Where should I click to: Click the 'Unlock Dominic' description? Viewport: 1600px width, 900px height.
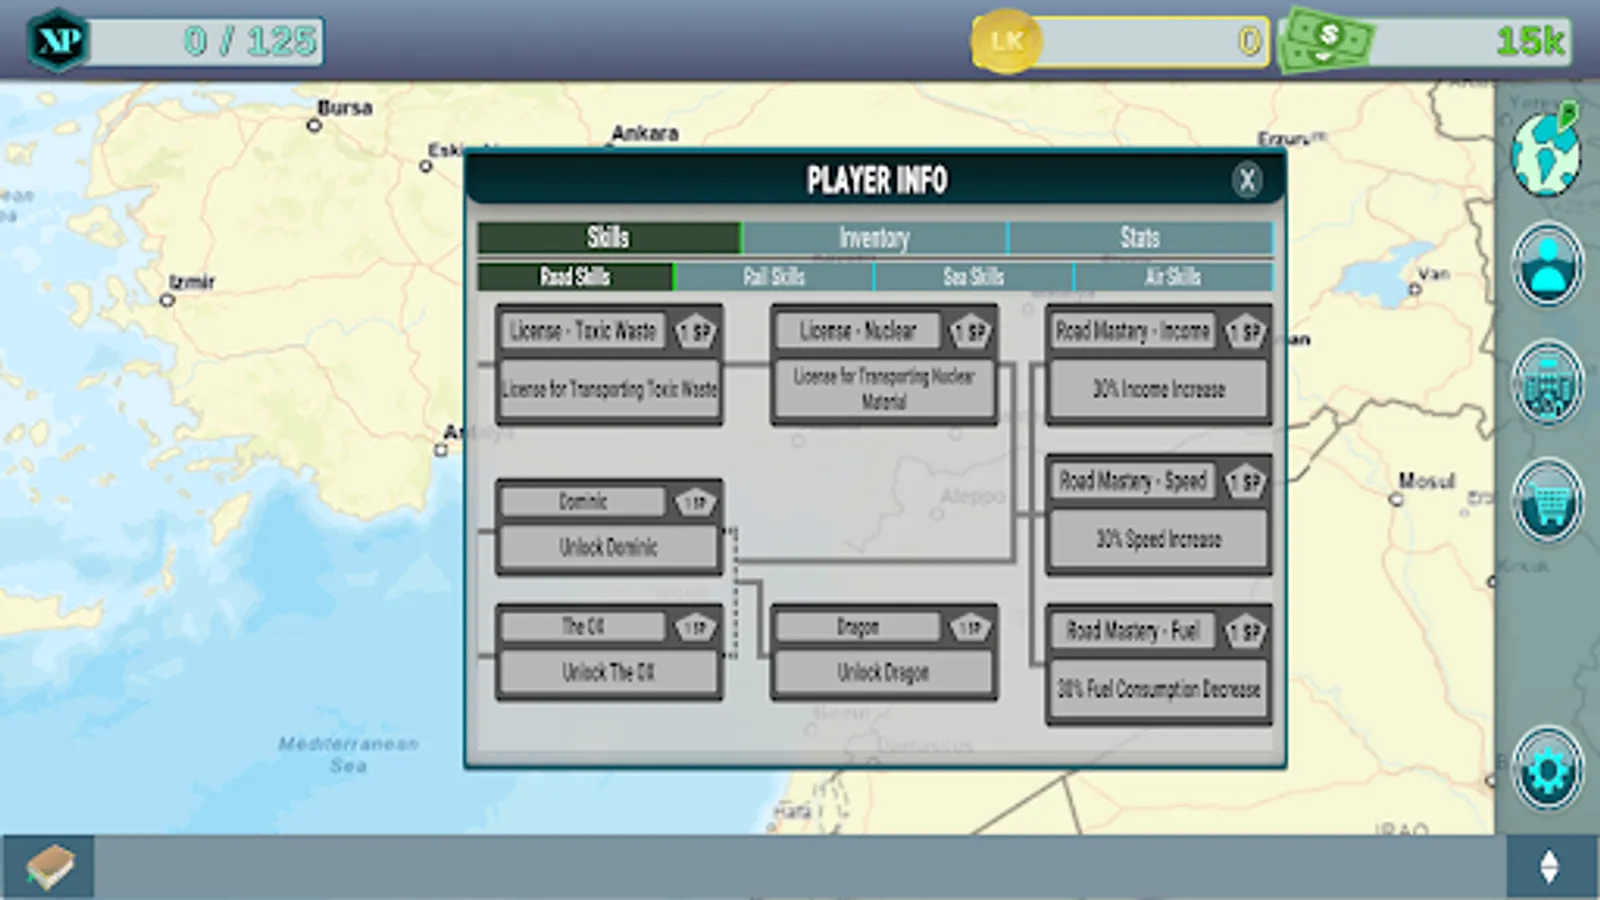point(609,547)
